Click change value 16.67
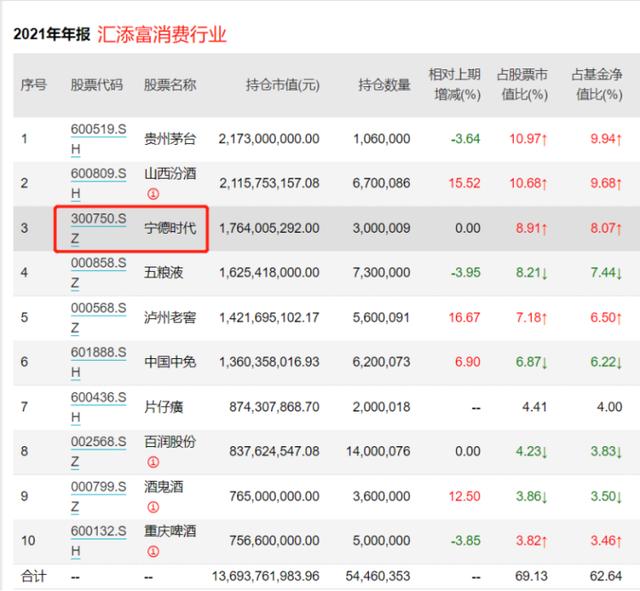640x591 pixels. (x=464, y=318)
